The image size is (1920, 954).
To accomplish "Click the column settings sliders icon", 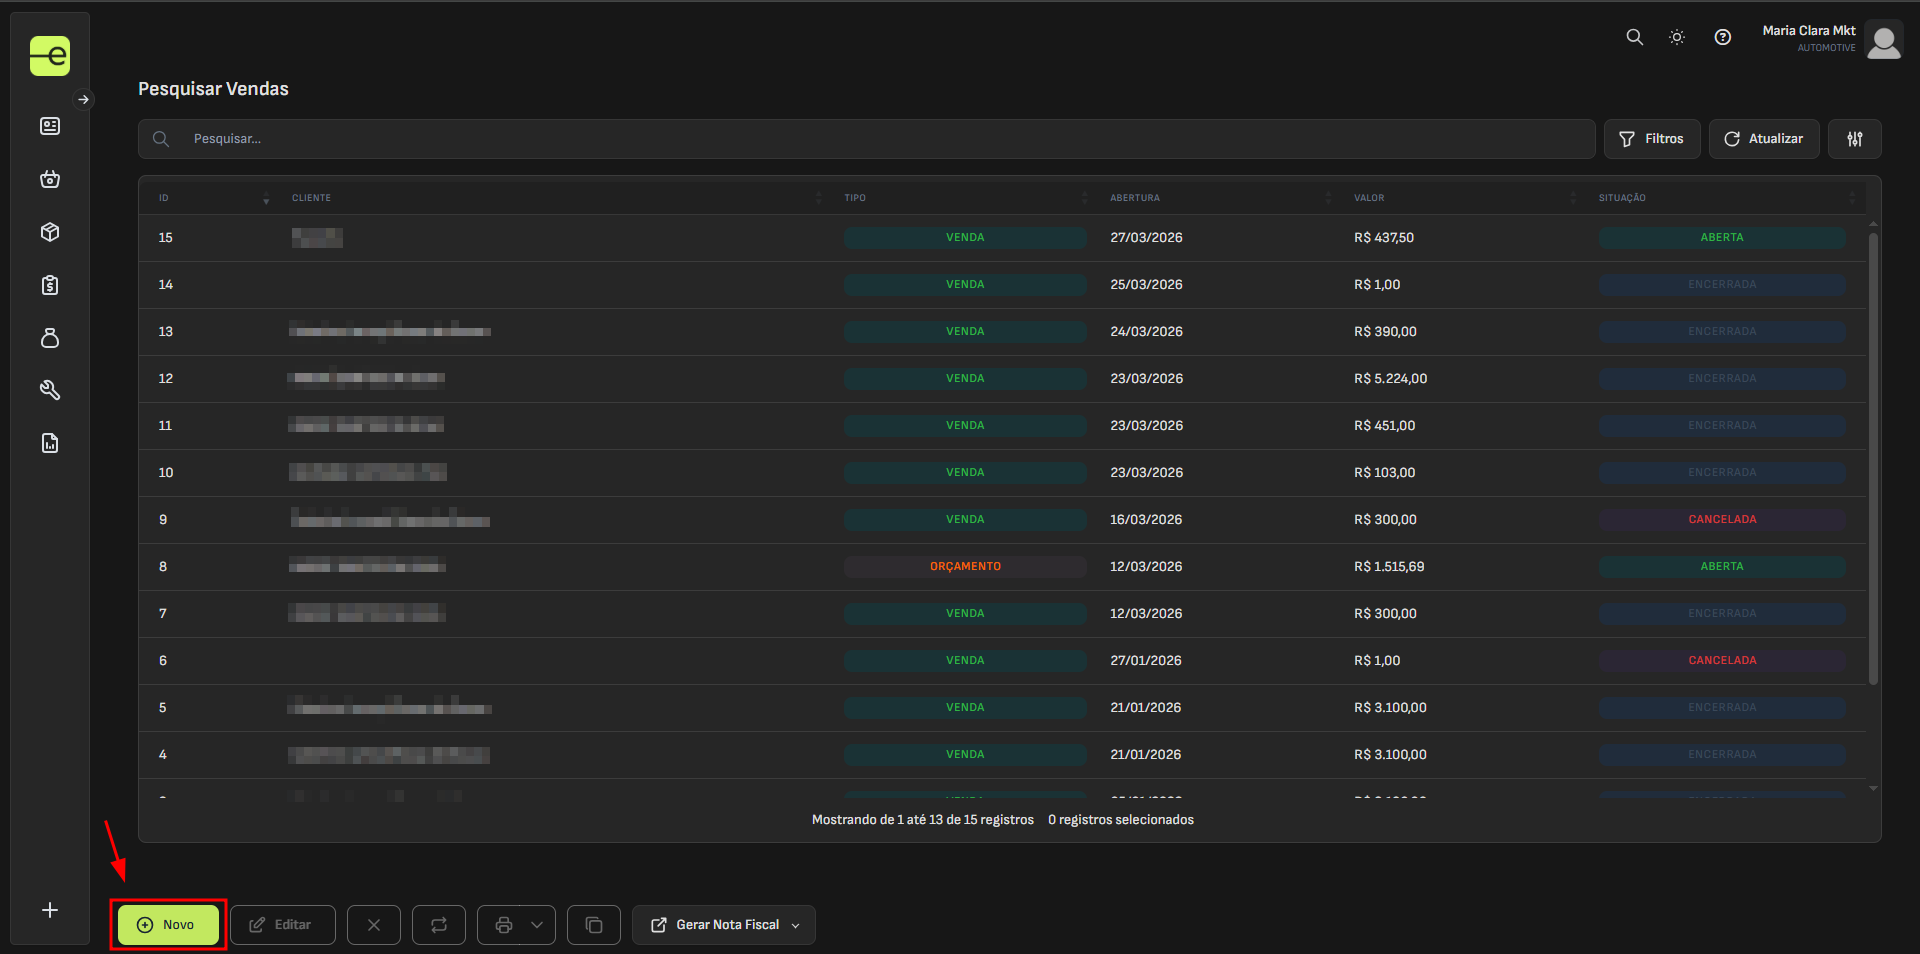I will (1854, 139).
